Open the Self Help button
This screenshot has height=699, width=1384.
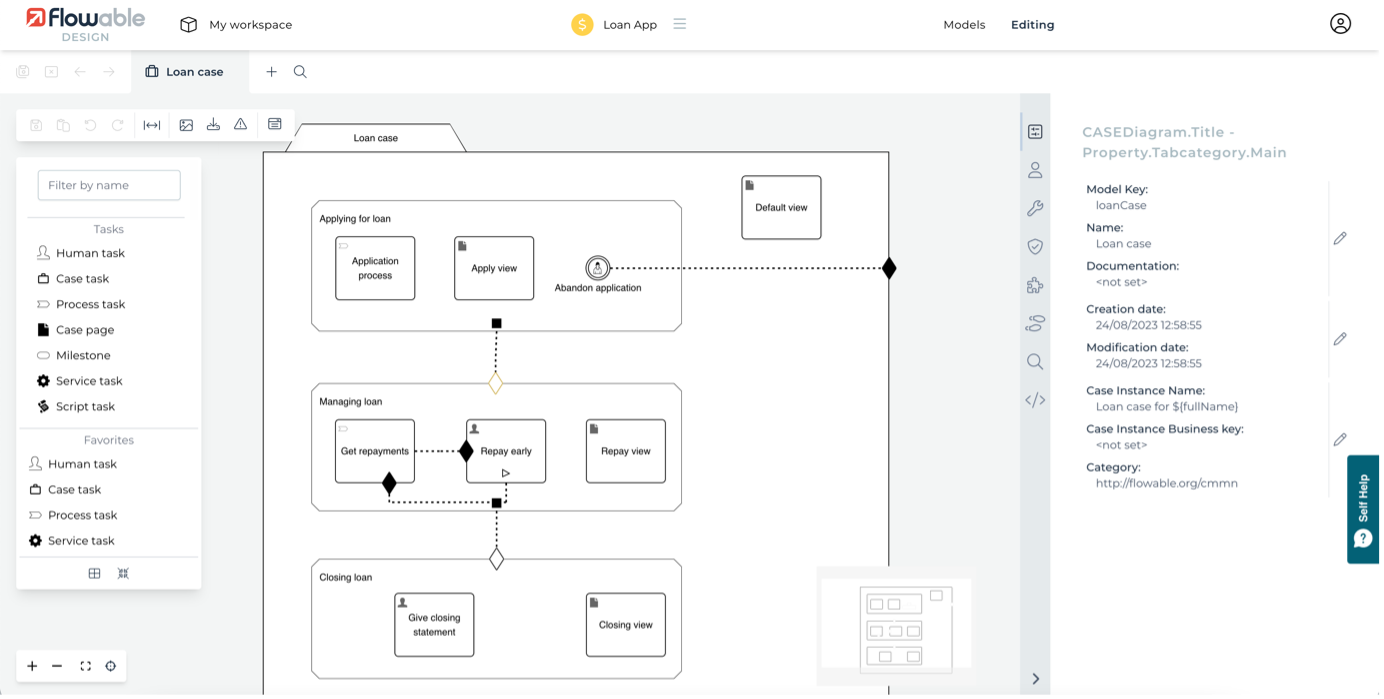[1364, 510]
